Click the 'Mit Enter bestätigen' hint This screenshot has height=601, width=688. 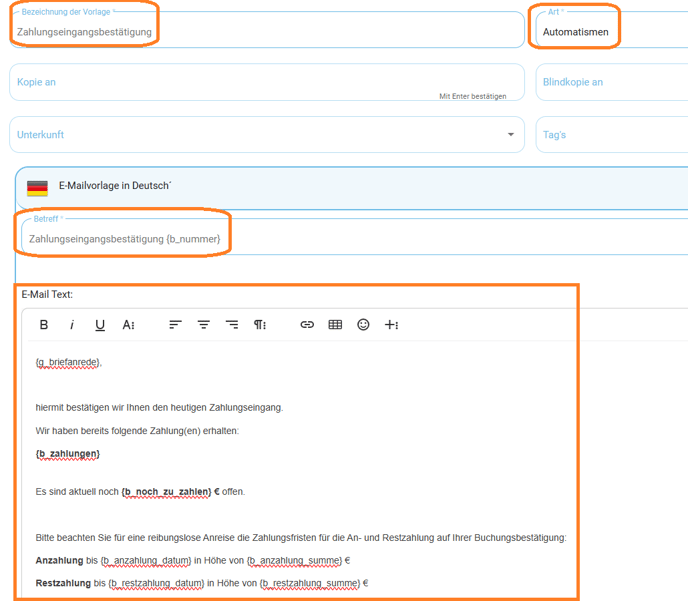(473, 96)
